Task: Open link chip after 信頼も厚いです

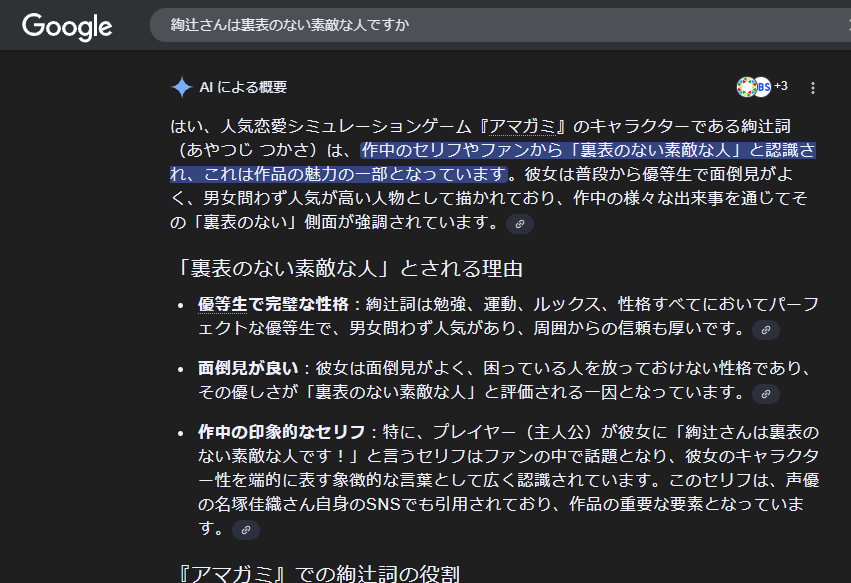Action: (x=766, y=329)
